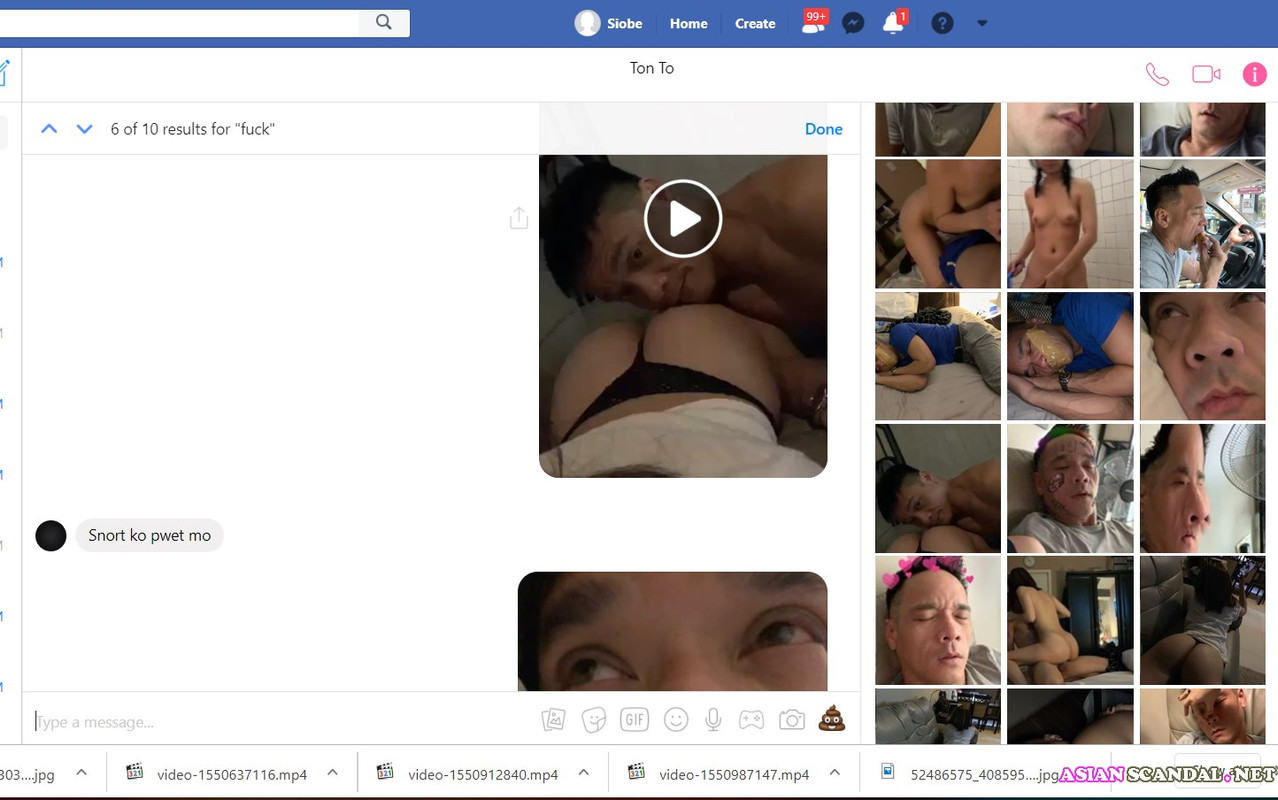The image size is (1278, 800).
Task: Open the Messenger icon in top bar
Action: pyautogui.click(x=853, y=23)
